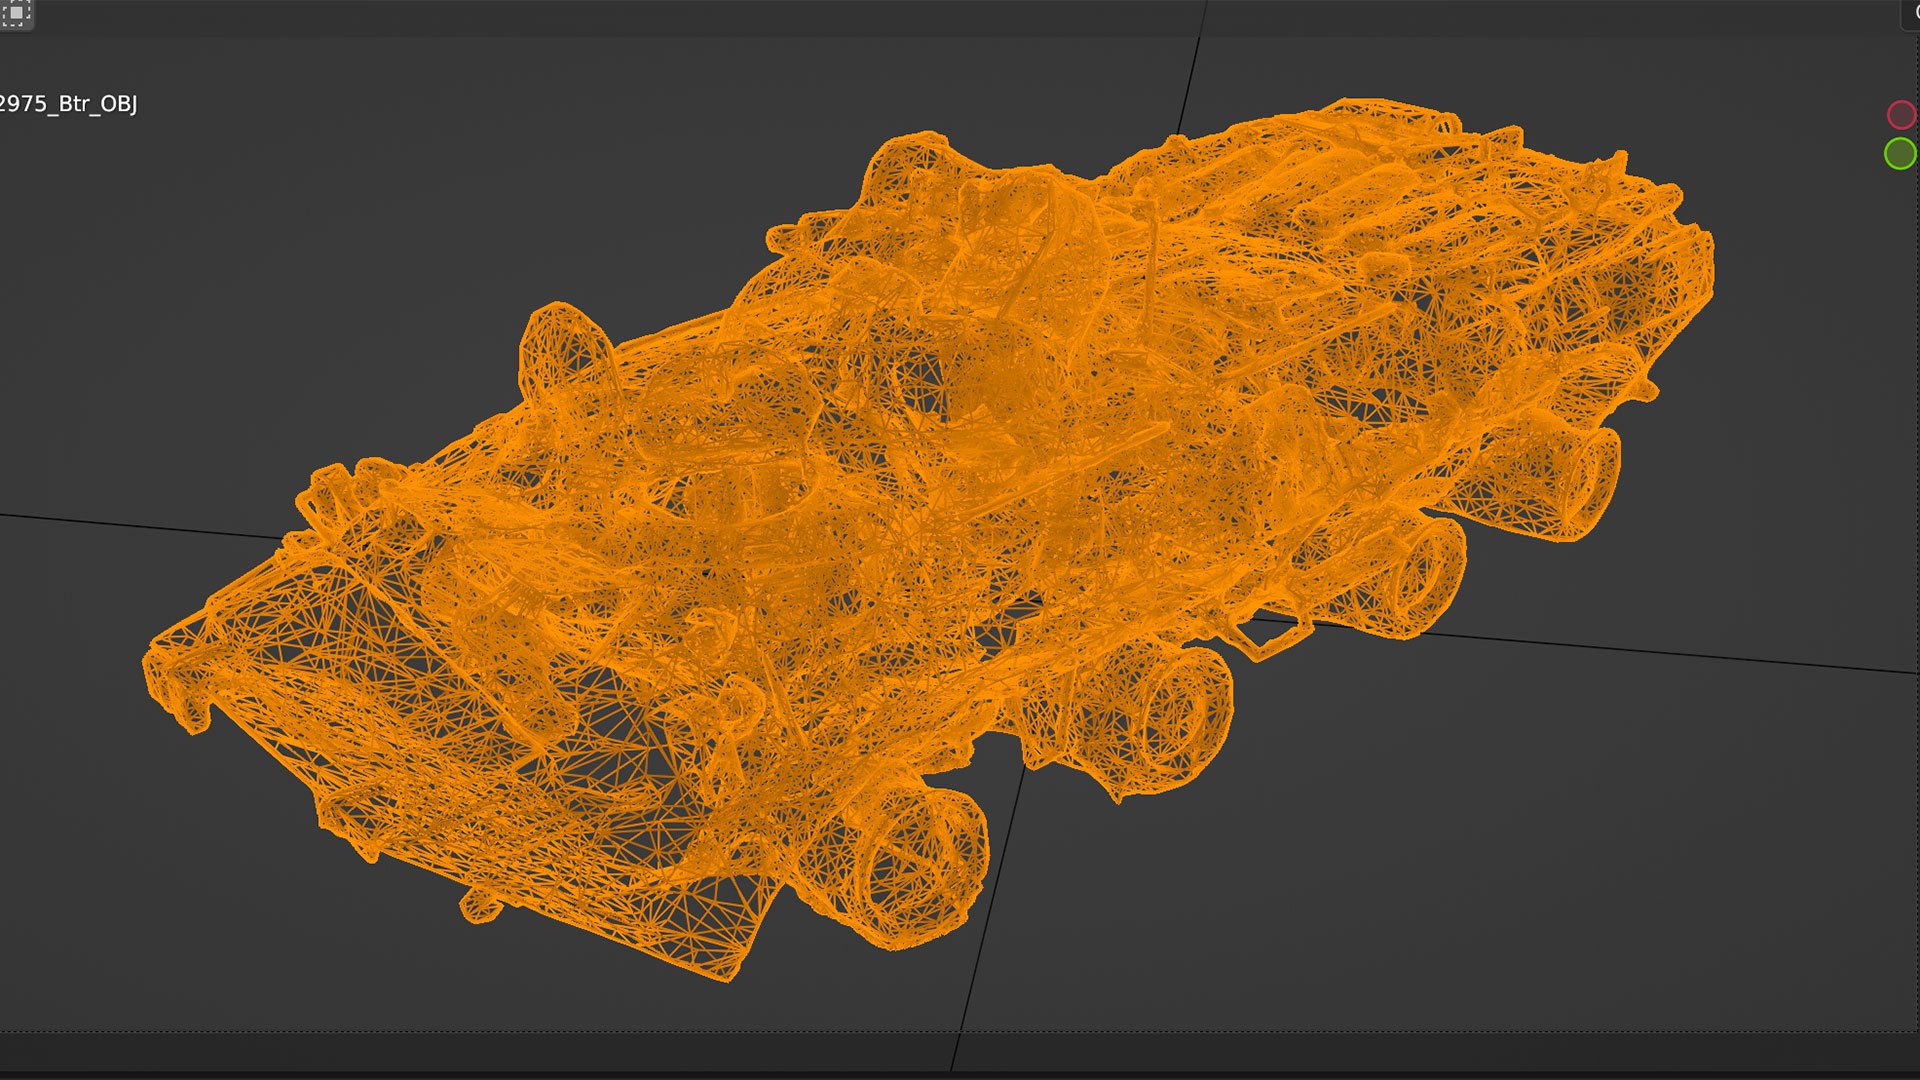Click the 2975_Btr_OBJ object name label
This screenshot has width=1920, height=1080.
68,104
